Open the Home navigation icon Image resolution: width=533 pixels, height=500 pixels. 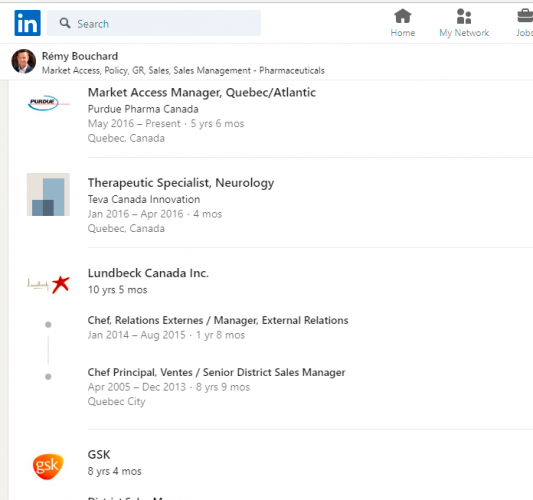pos(402,16)
